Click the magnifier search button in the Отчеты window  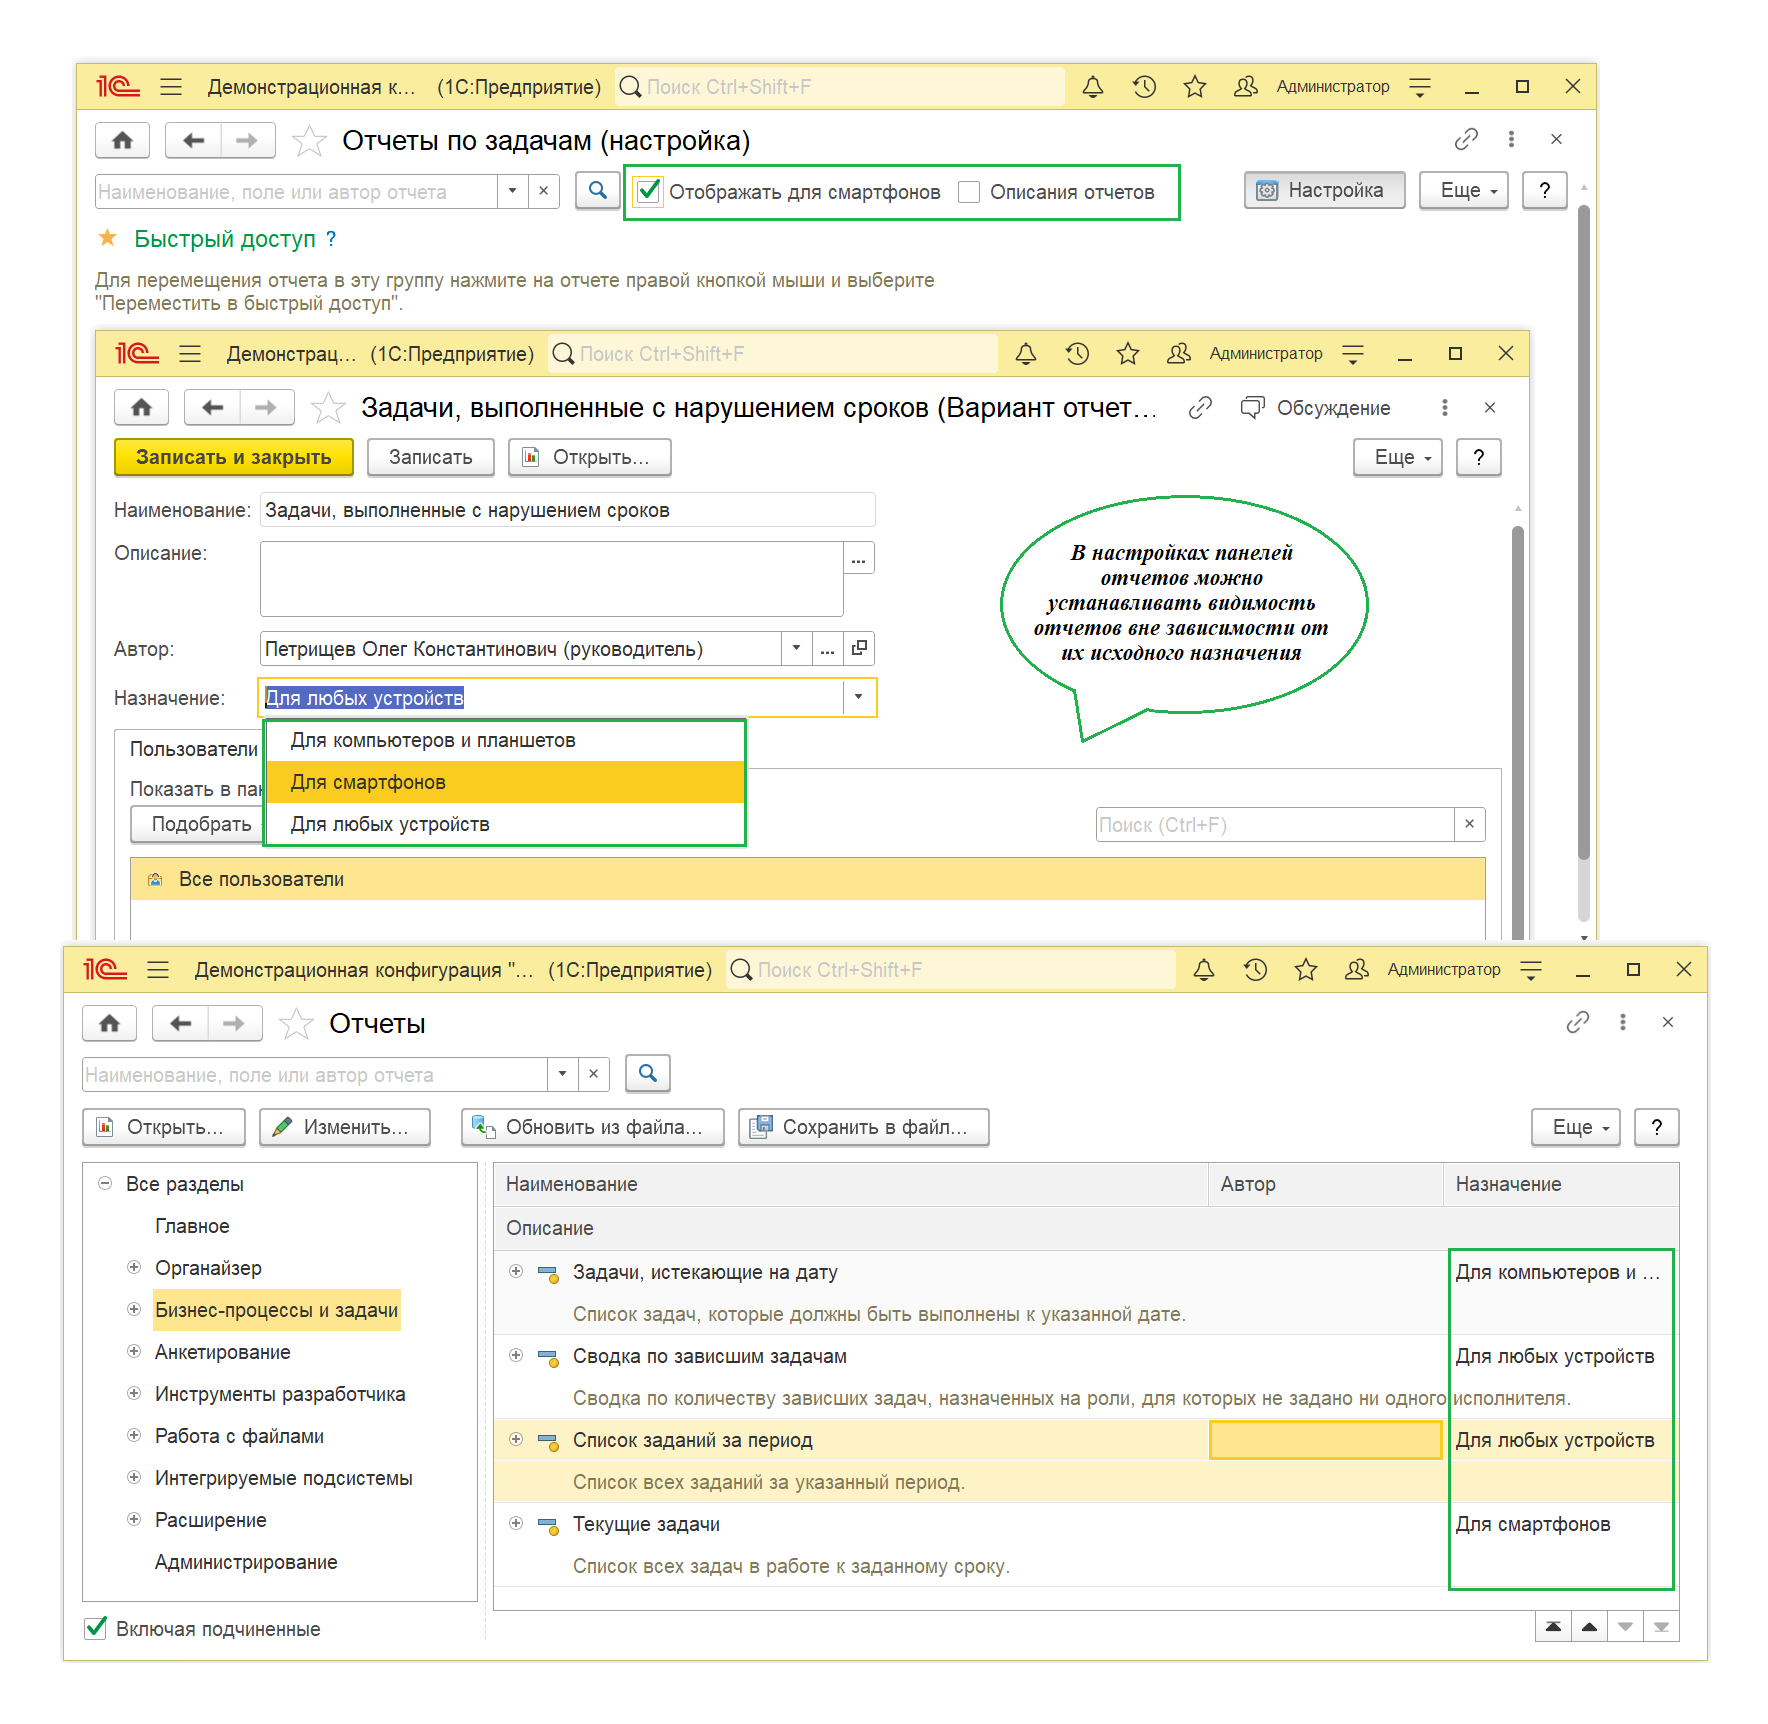point(647,1073)
